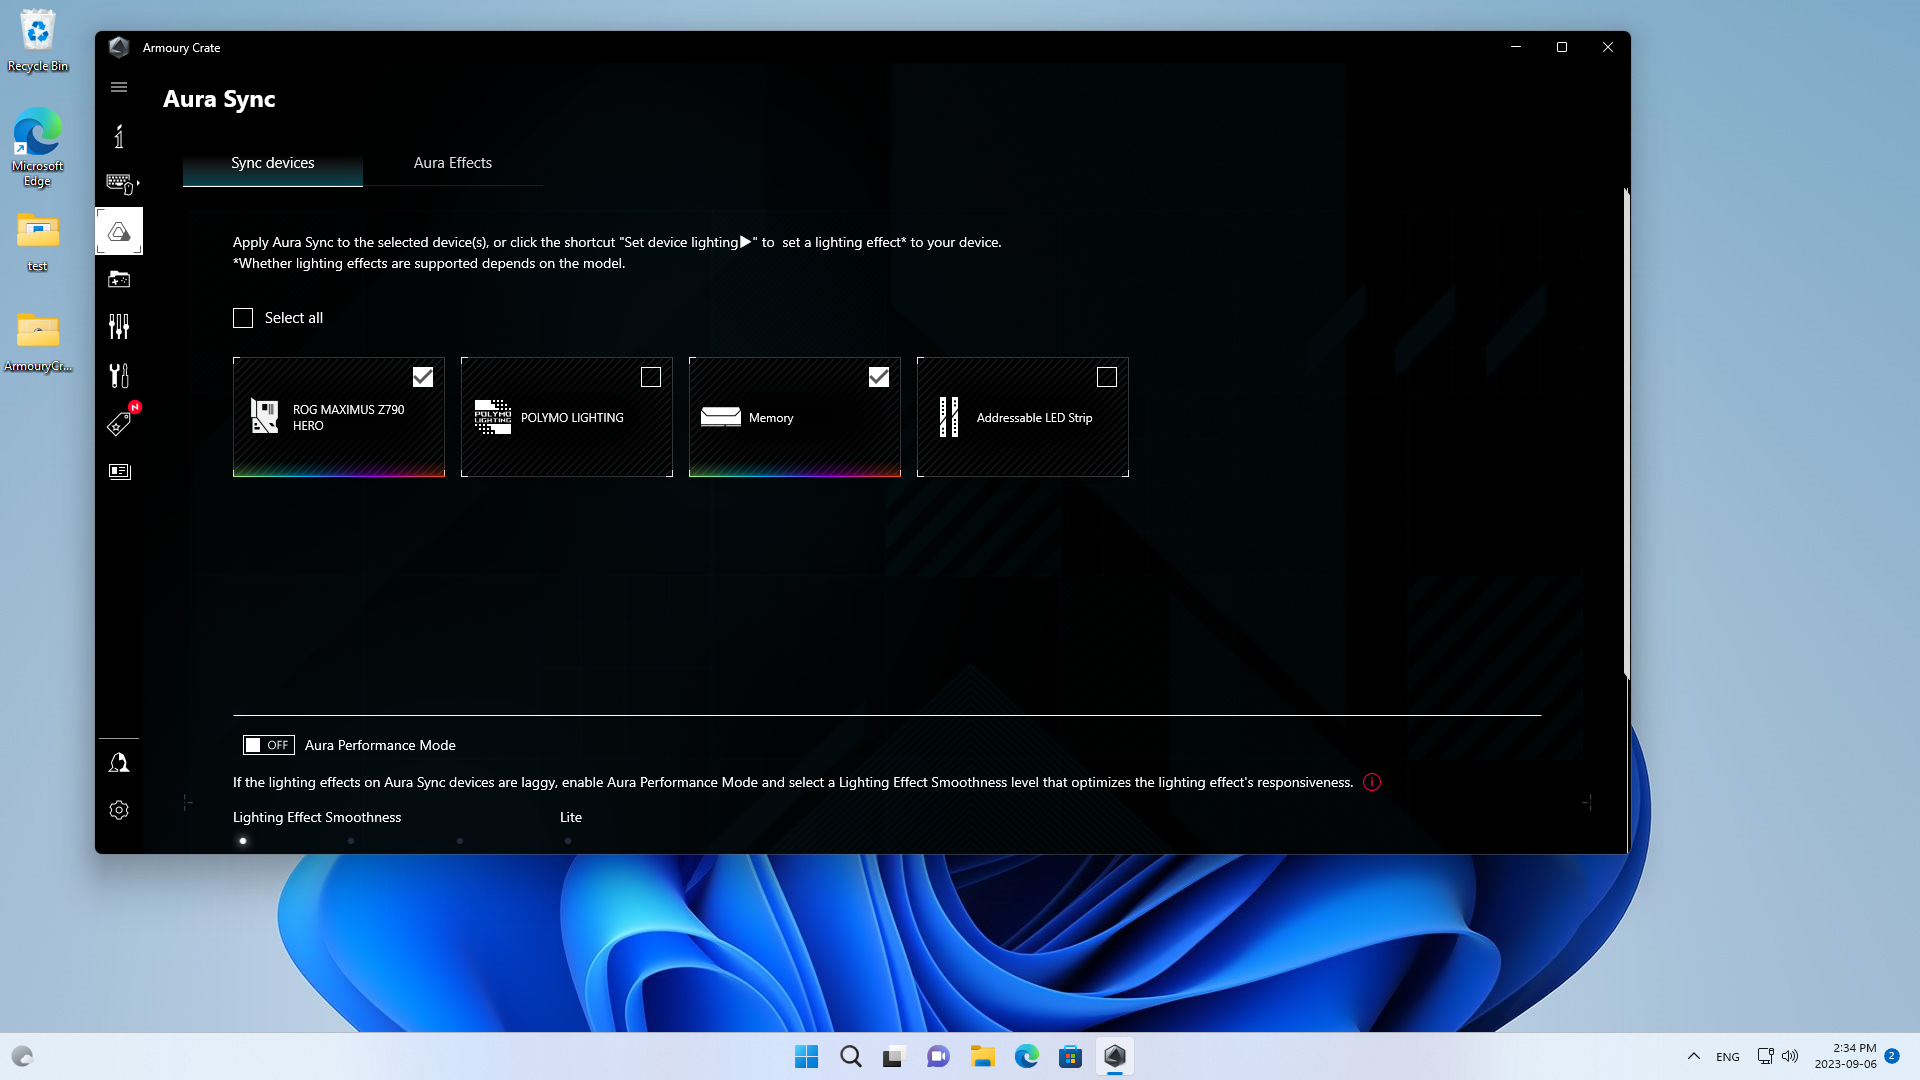Set smoothness slider to first dot
The height and width of the screenshot is (1080, 1920).
[243, 841]
